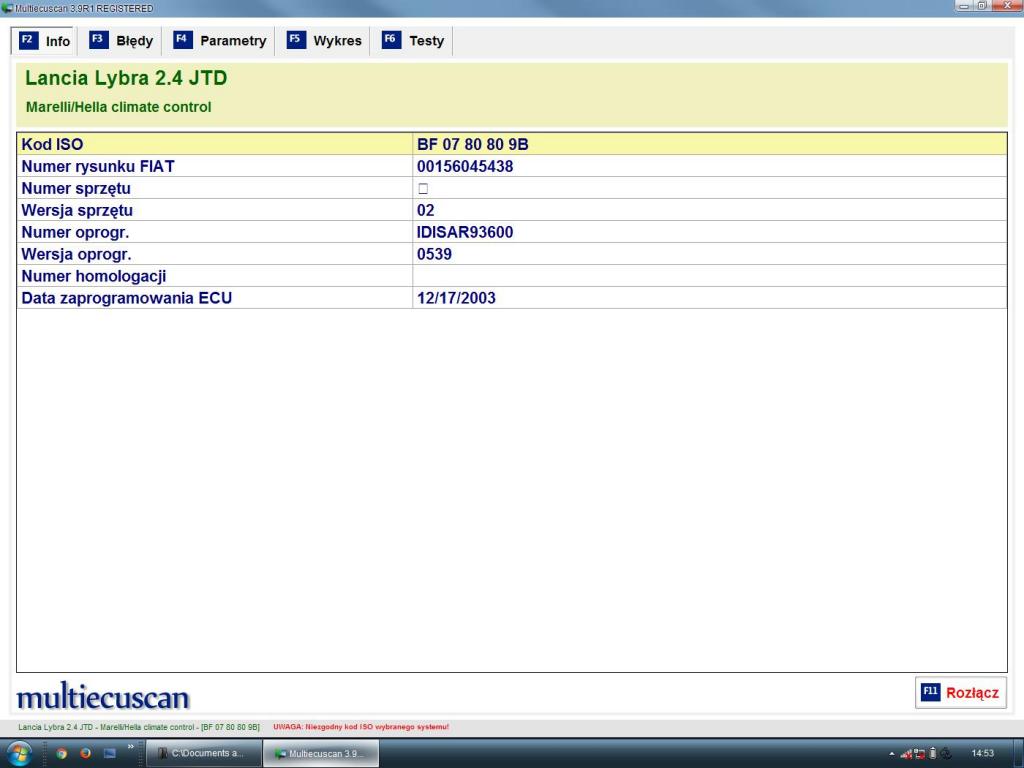Select the Data zaprogramowania ECU label

[127, 298]
